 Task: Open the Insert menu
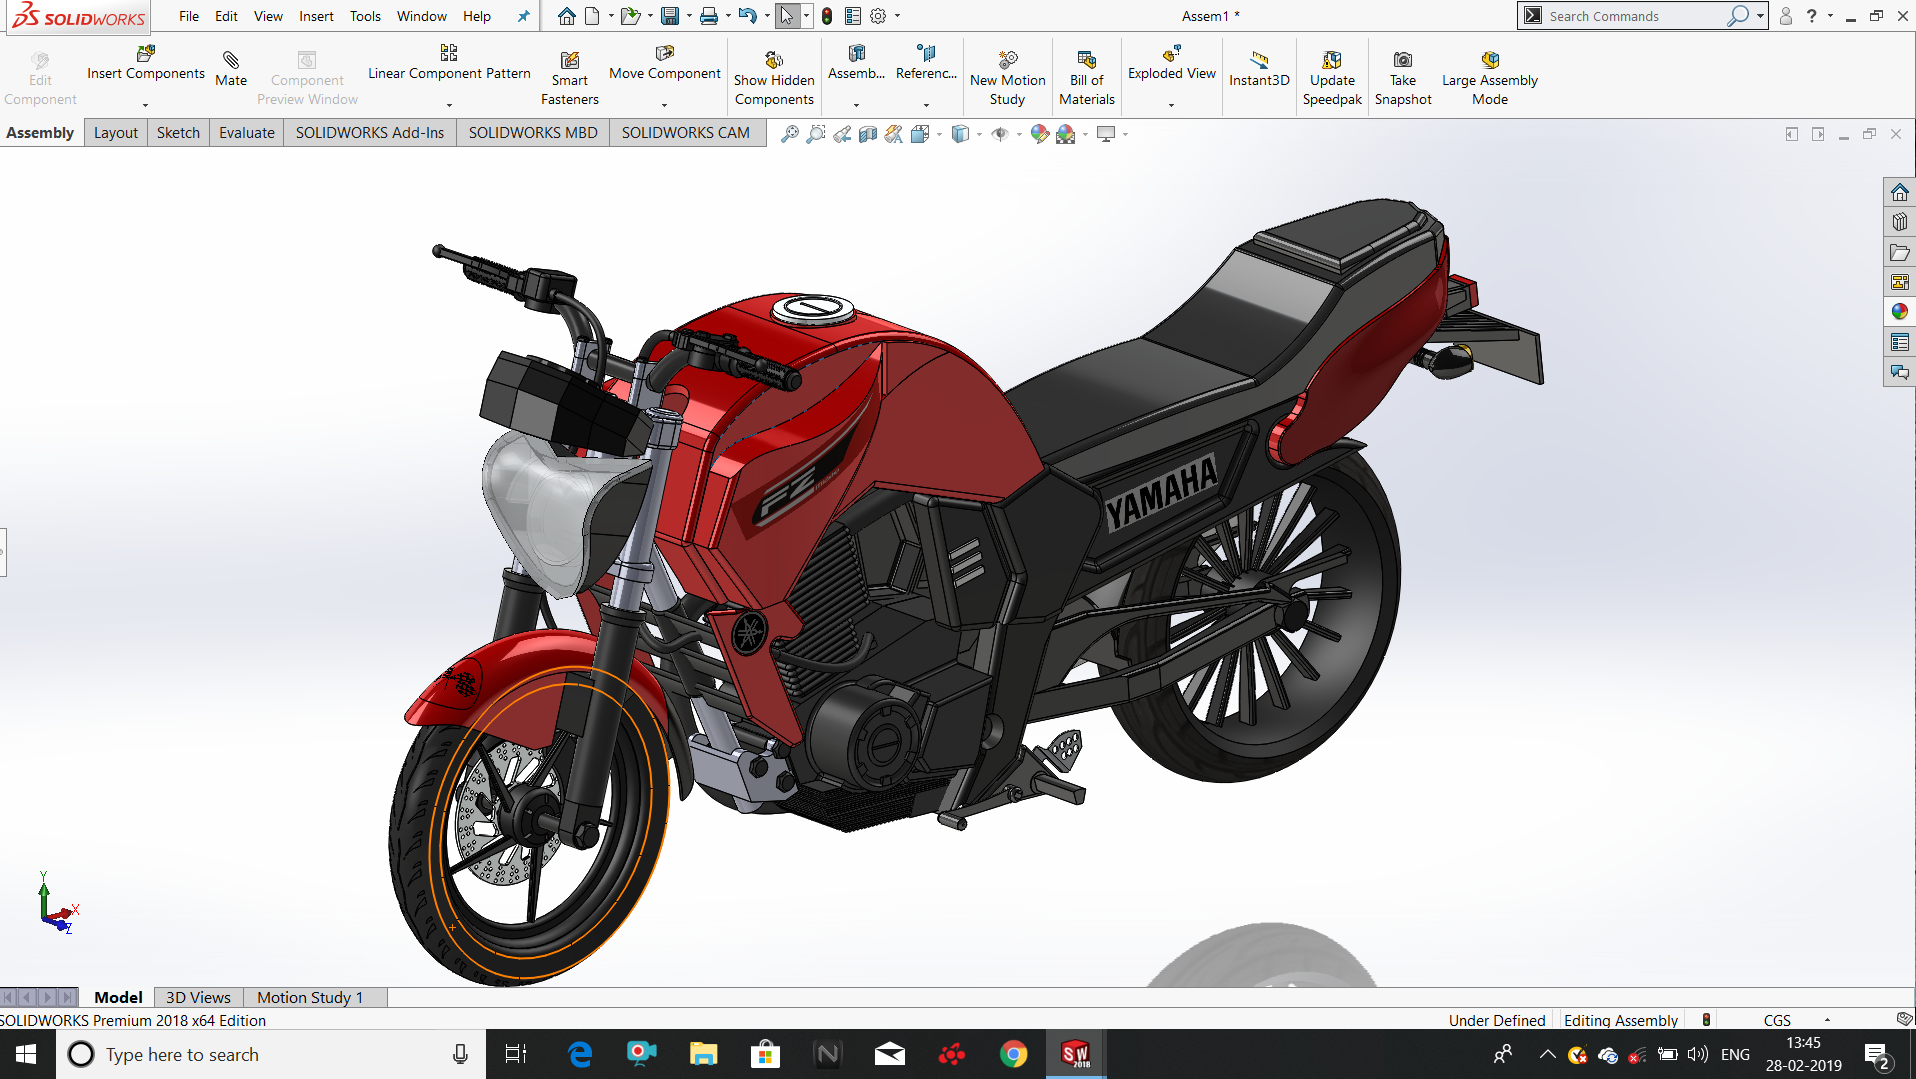pos(316,16)
